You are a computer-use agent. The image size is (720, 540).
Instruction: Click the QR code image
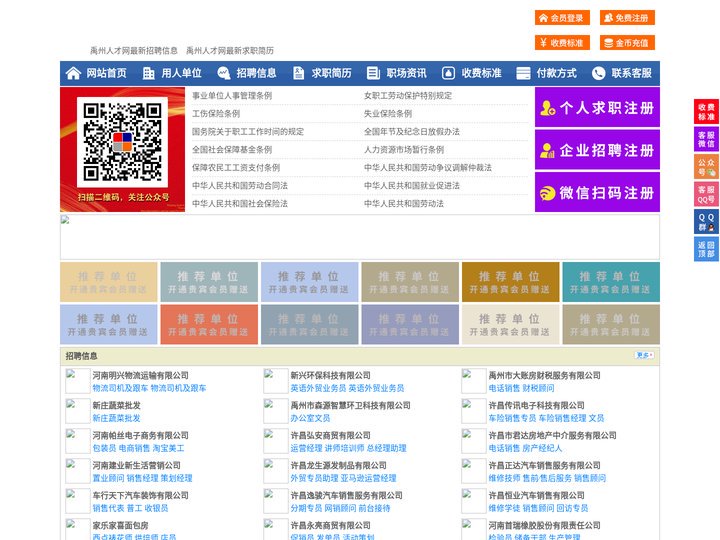point(122,142)
